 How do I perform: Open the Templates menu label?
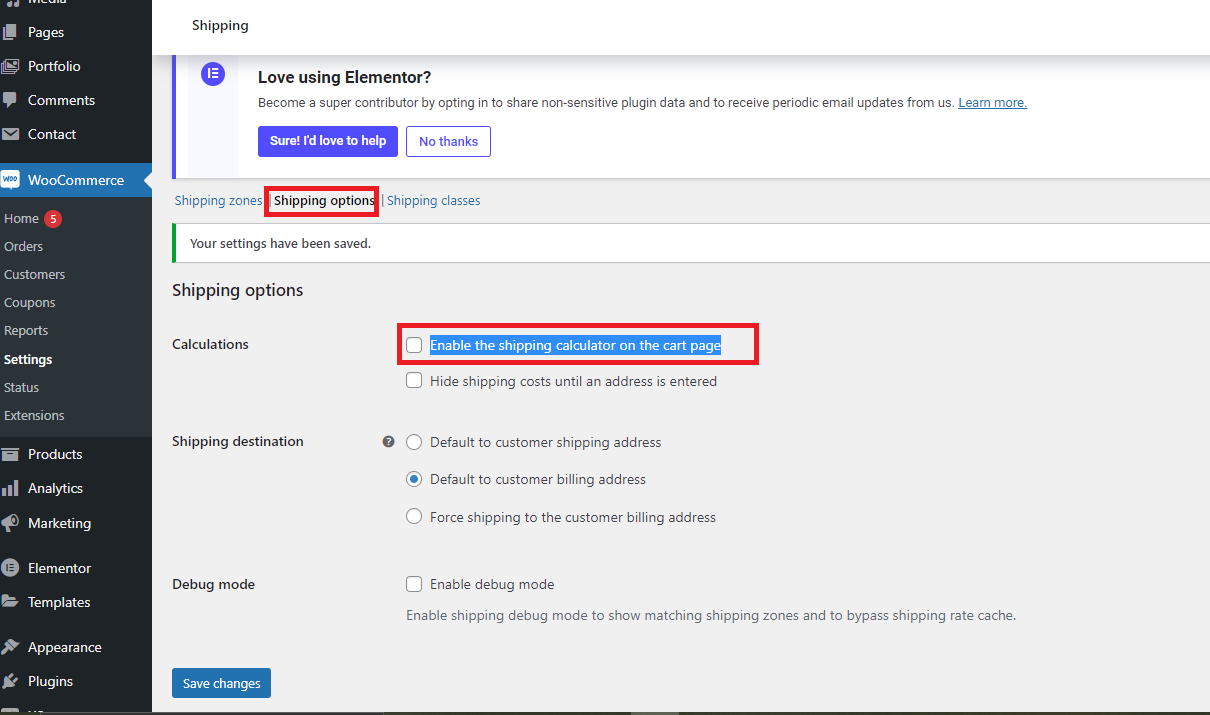[59, 602]
